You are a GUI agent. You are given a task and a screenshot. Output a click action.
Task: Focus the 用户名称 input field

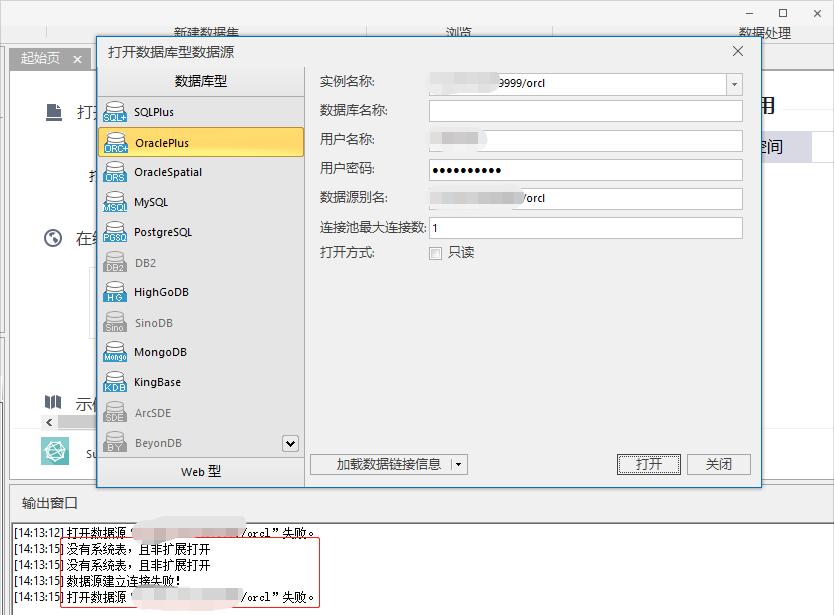[586, 140]
